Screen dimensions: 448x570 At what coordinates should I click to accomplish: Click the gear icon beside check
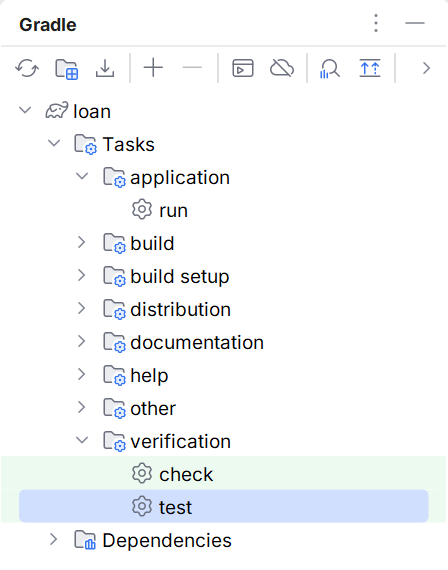coord(142,473)
